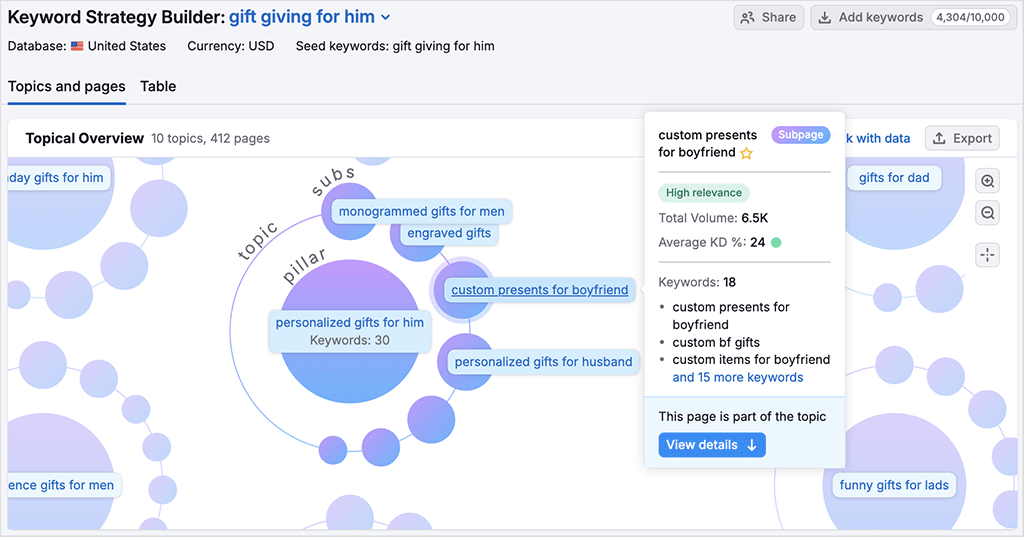Click the custom bf gifts keyword
This screenshot has height=537, width=1024.
[716, 342]
